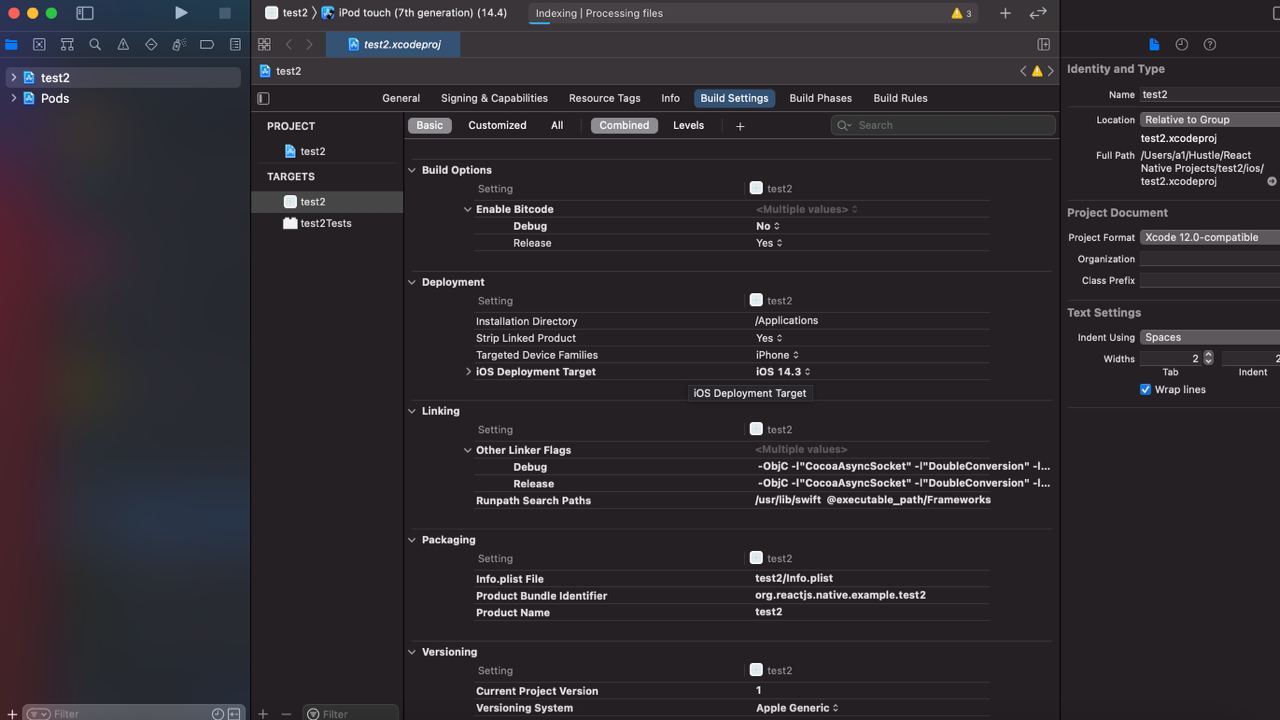Click the build settings Search field

(x=943, y=125)
